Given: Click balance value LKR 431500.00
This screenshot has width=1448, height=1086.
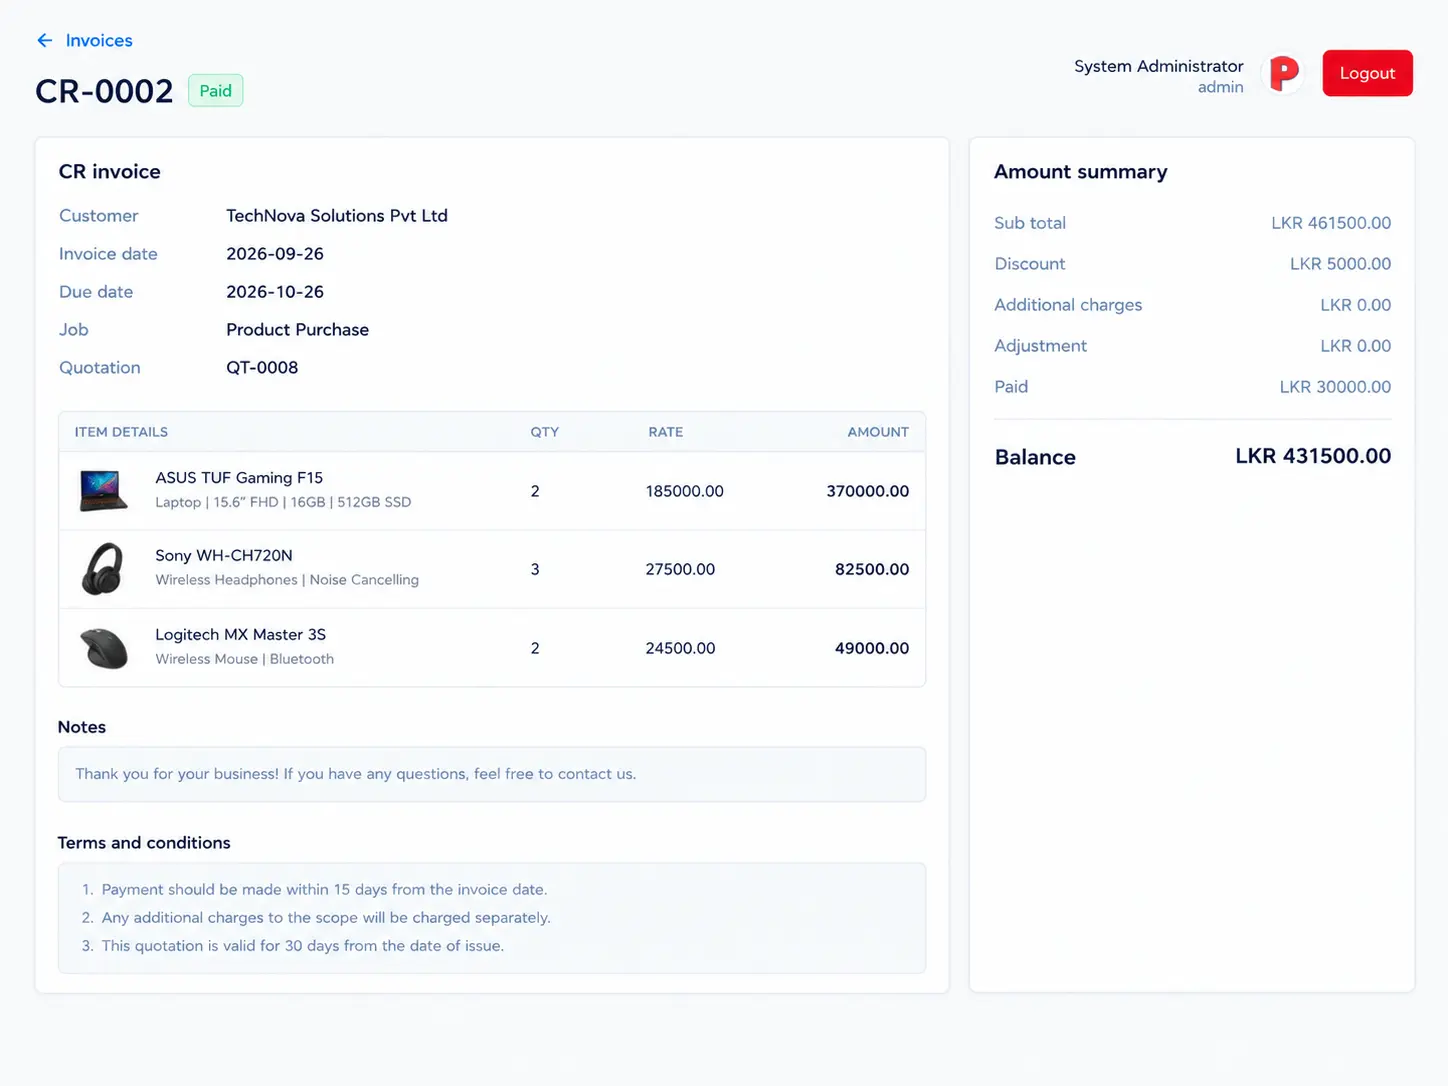Looking at the screenshot, I should click(x=1313, y=456).
